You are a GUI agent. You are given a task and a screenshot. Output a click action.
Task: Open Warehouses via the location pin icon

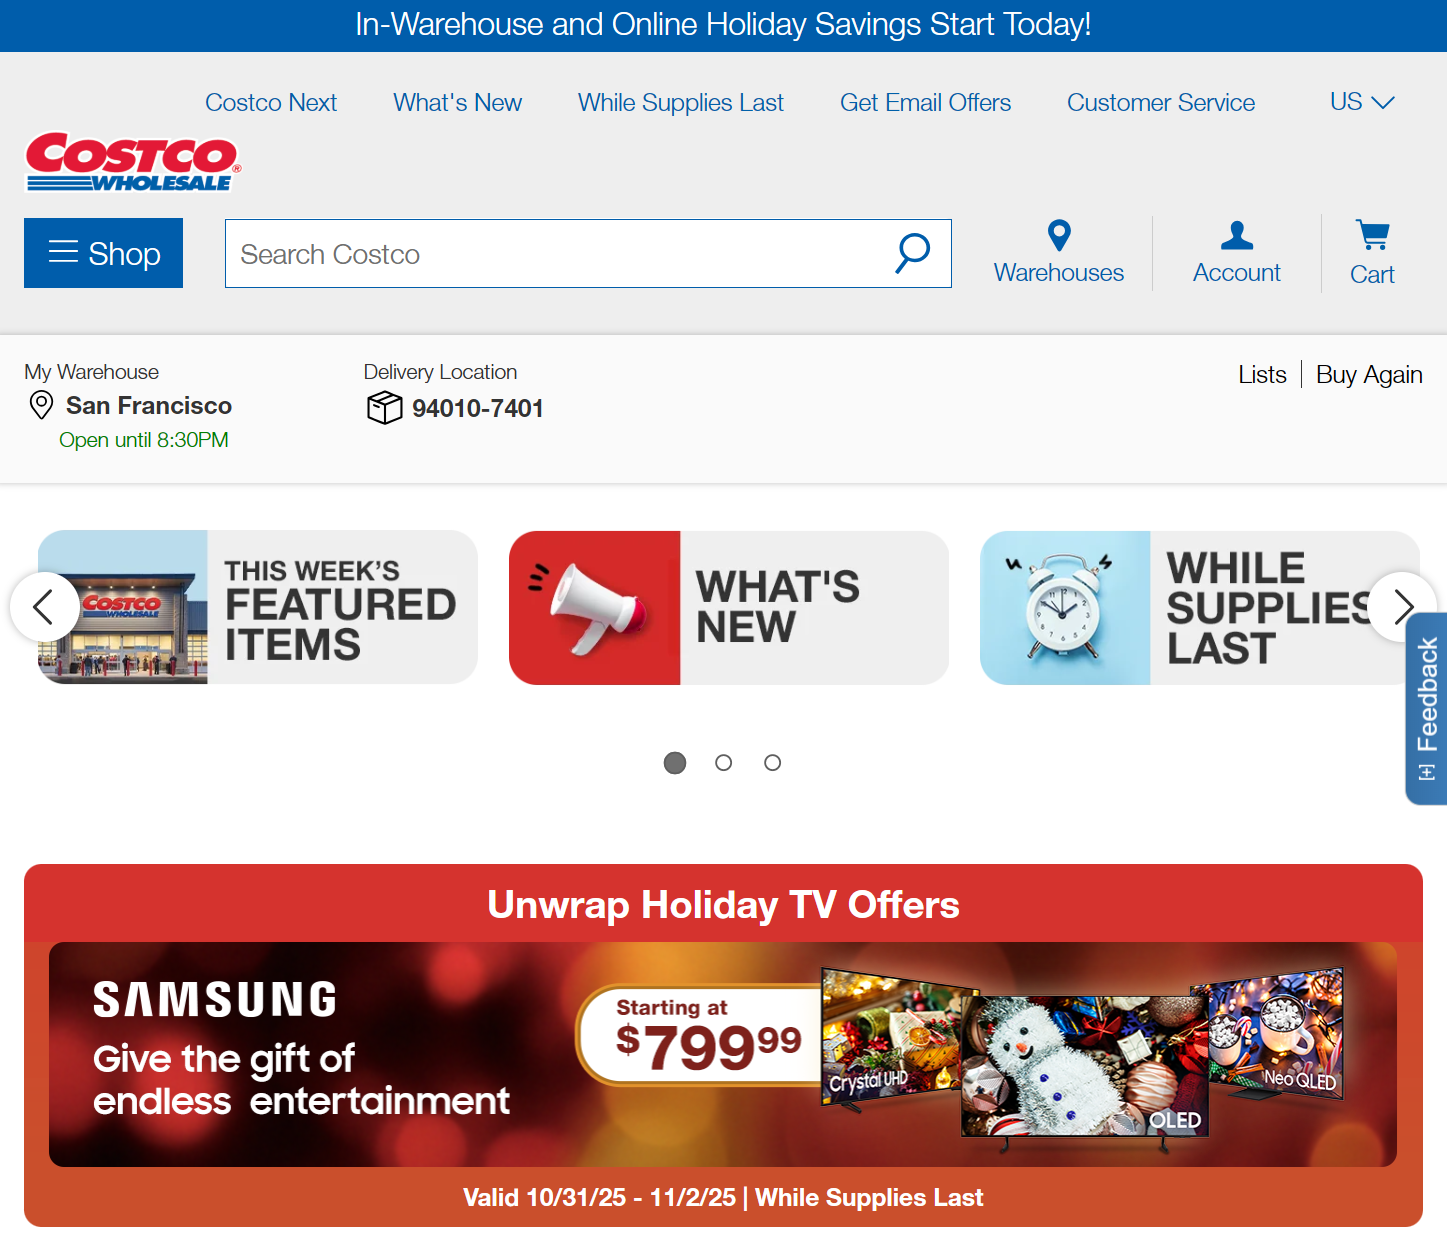[x=1058, y=236]
